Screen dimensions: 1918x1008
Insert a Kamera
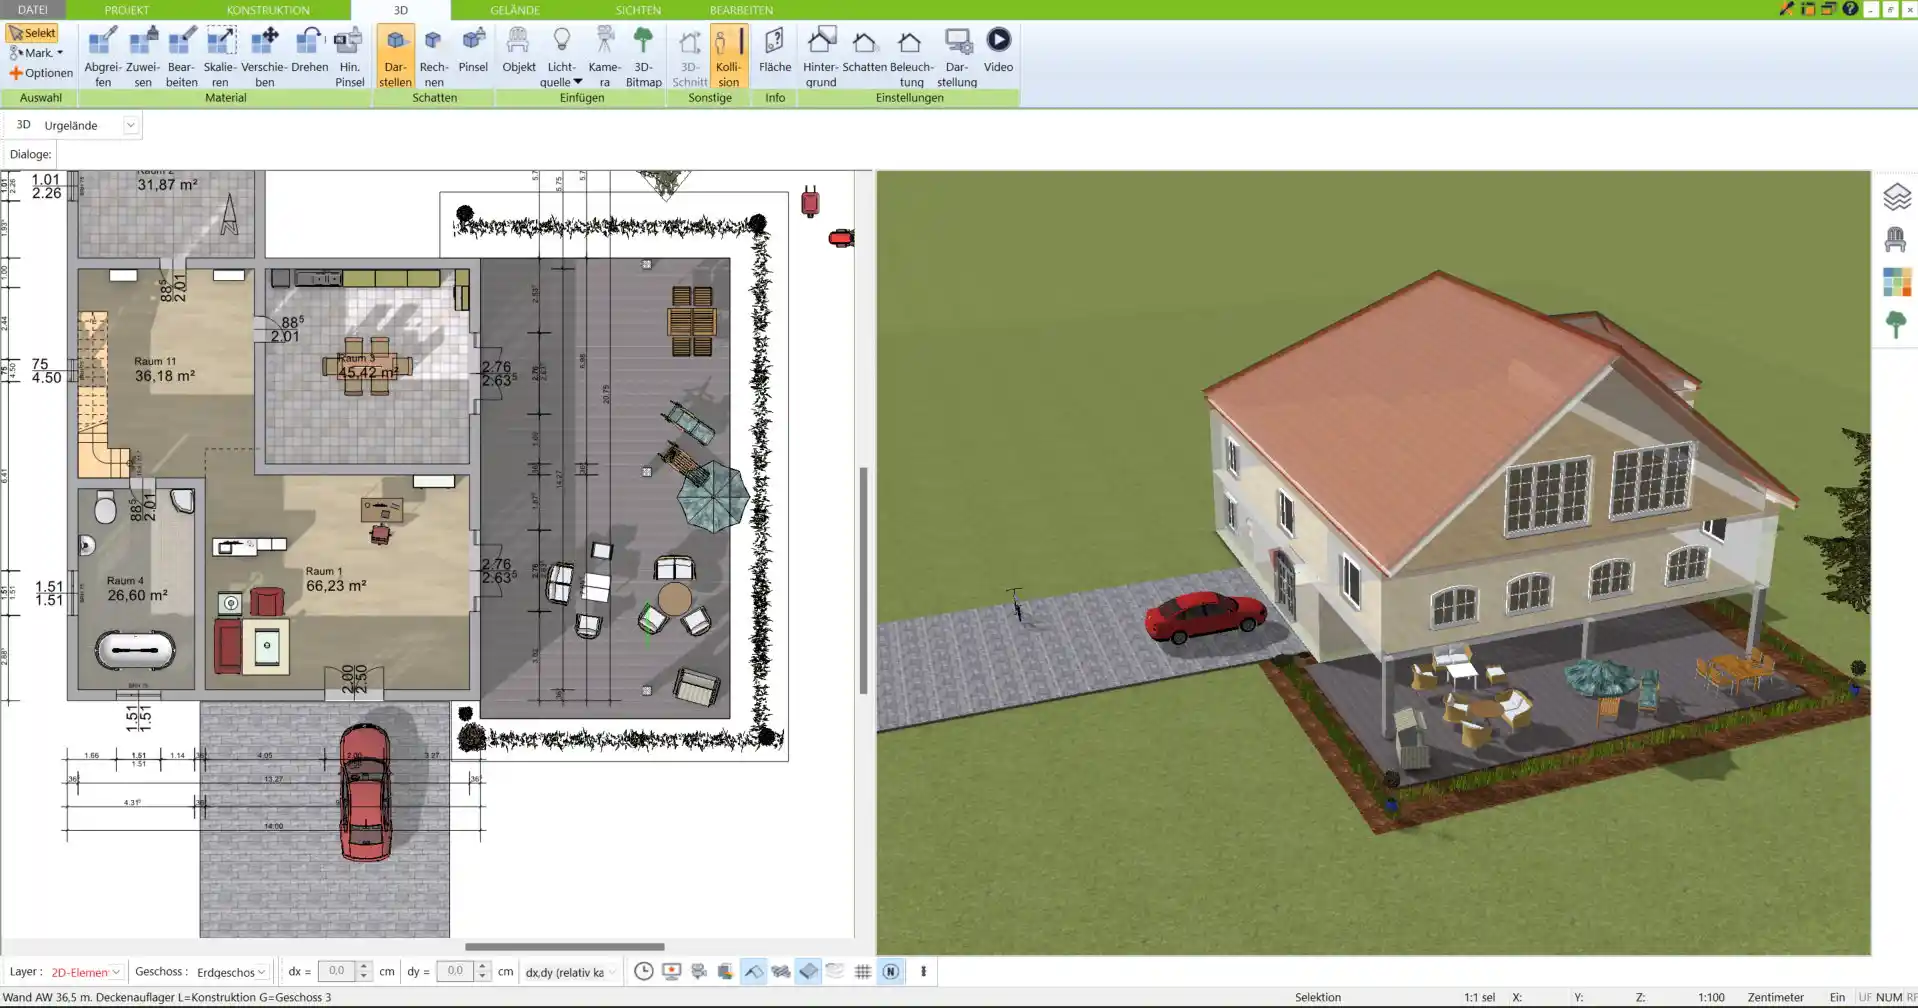pyautogui.click(x=604, y=57)
